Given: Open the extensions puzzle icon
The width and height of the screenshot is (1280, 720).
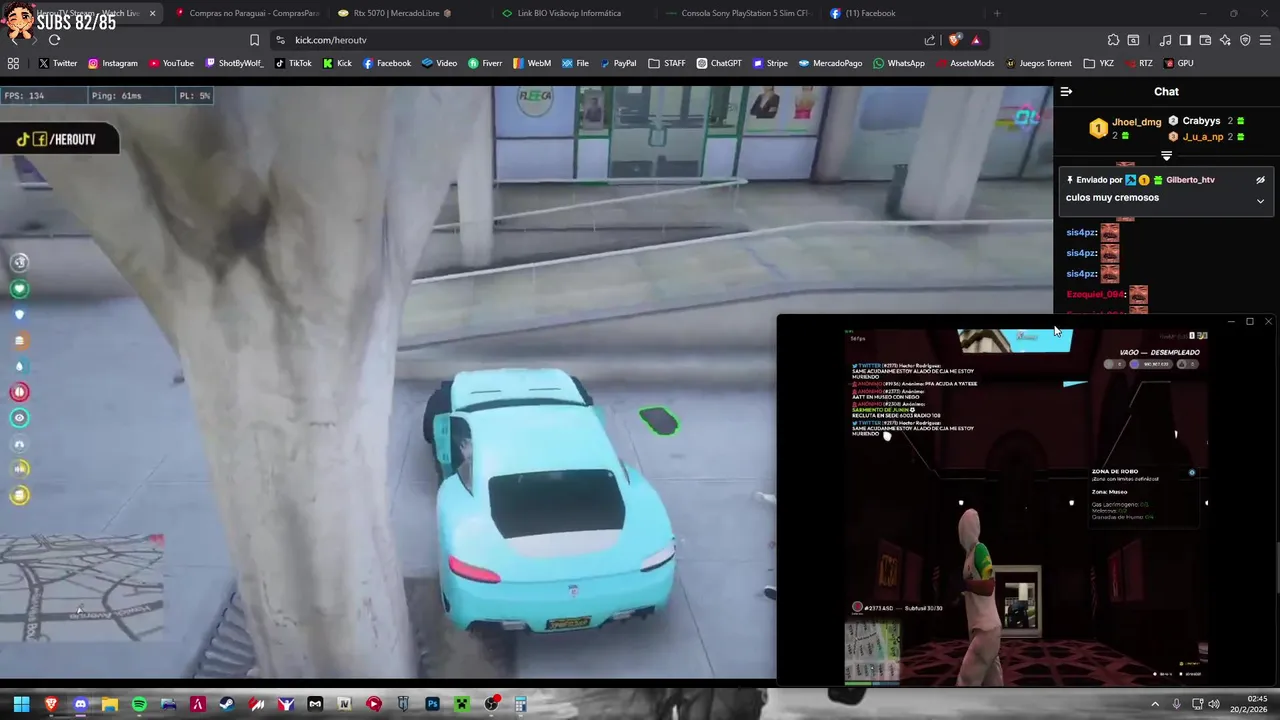Looking at the screenshot, I should pyautogui.click(x=1113, y=40).
